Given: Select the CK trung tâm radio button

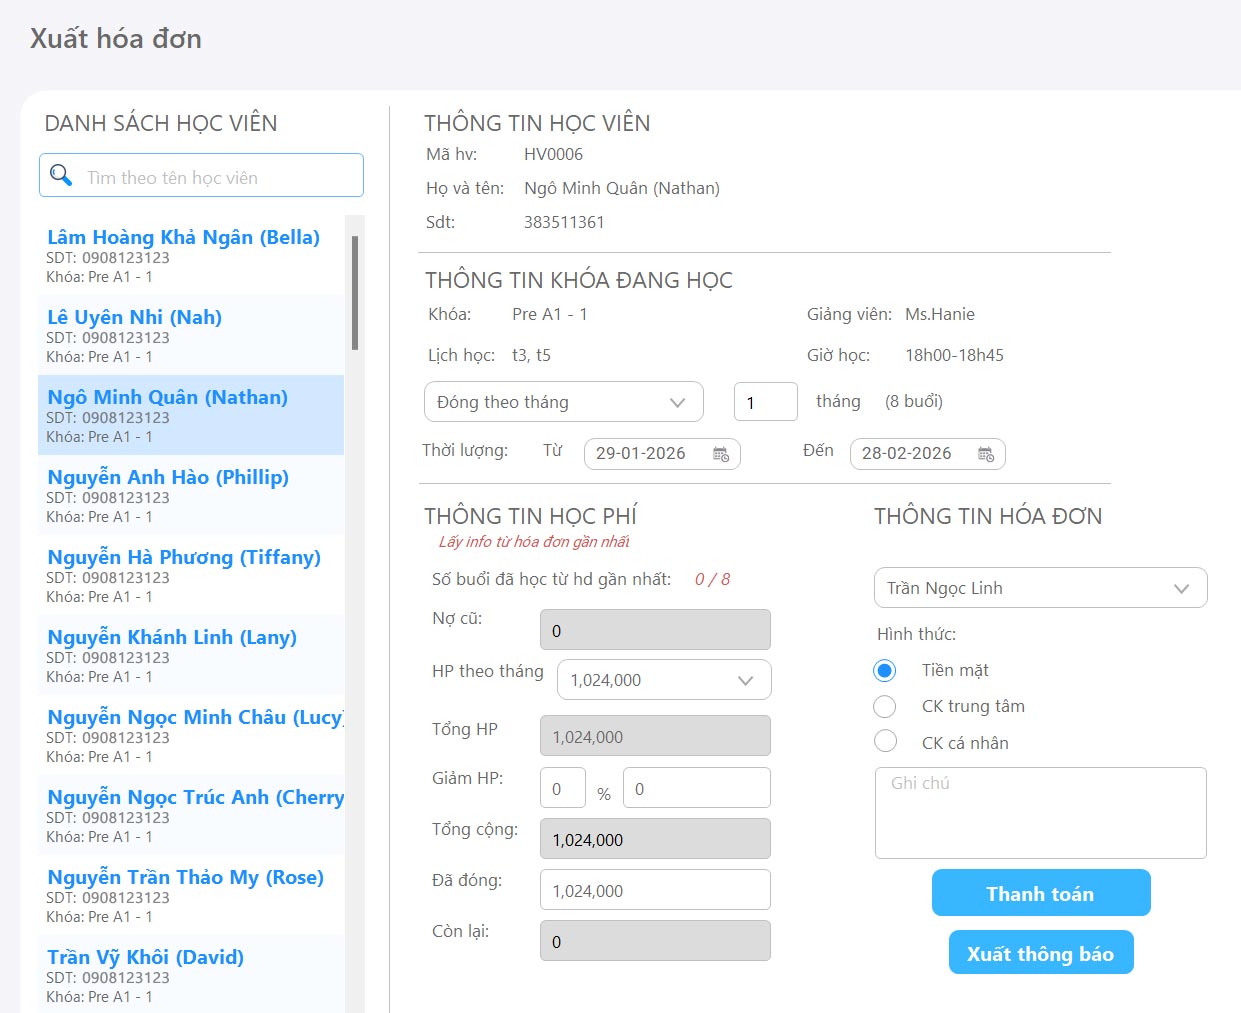Looking at the screenshot, I should 884,707.
